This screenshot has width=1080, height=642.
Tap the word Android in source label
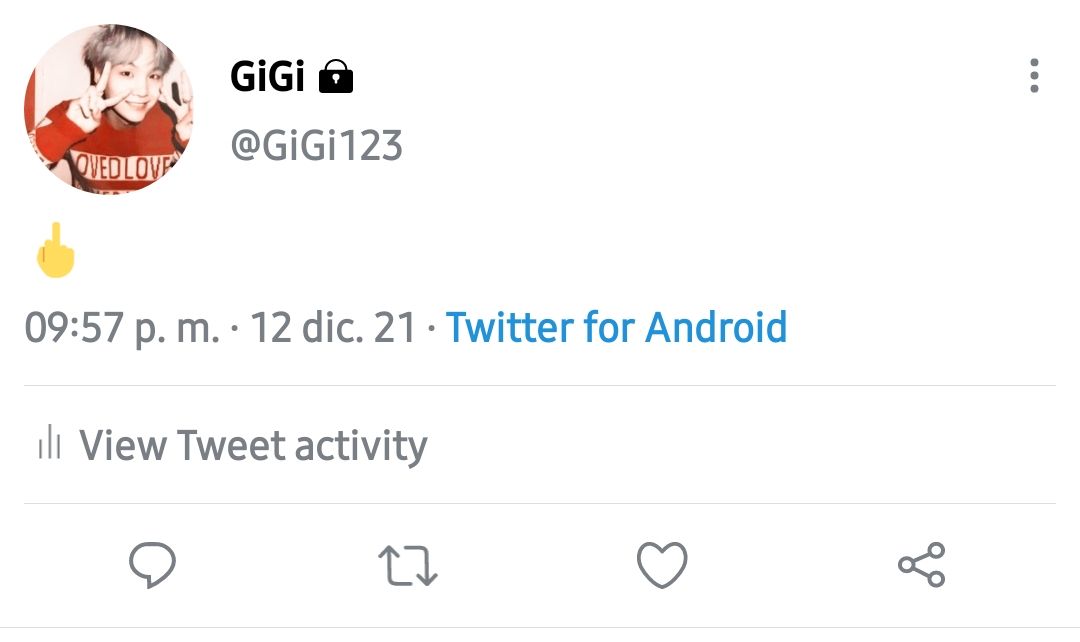716,327
